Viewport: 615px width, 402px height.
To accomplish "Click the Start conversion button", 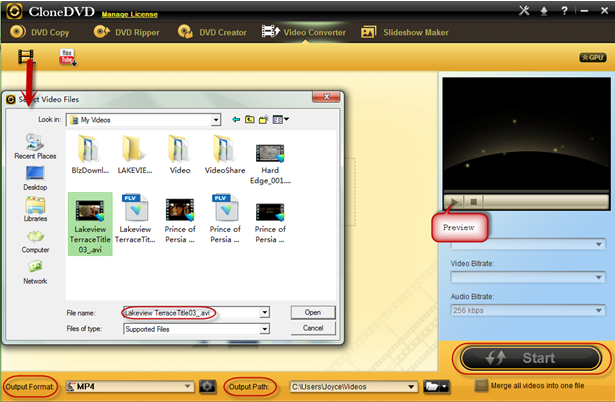I will point(531,358).
